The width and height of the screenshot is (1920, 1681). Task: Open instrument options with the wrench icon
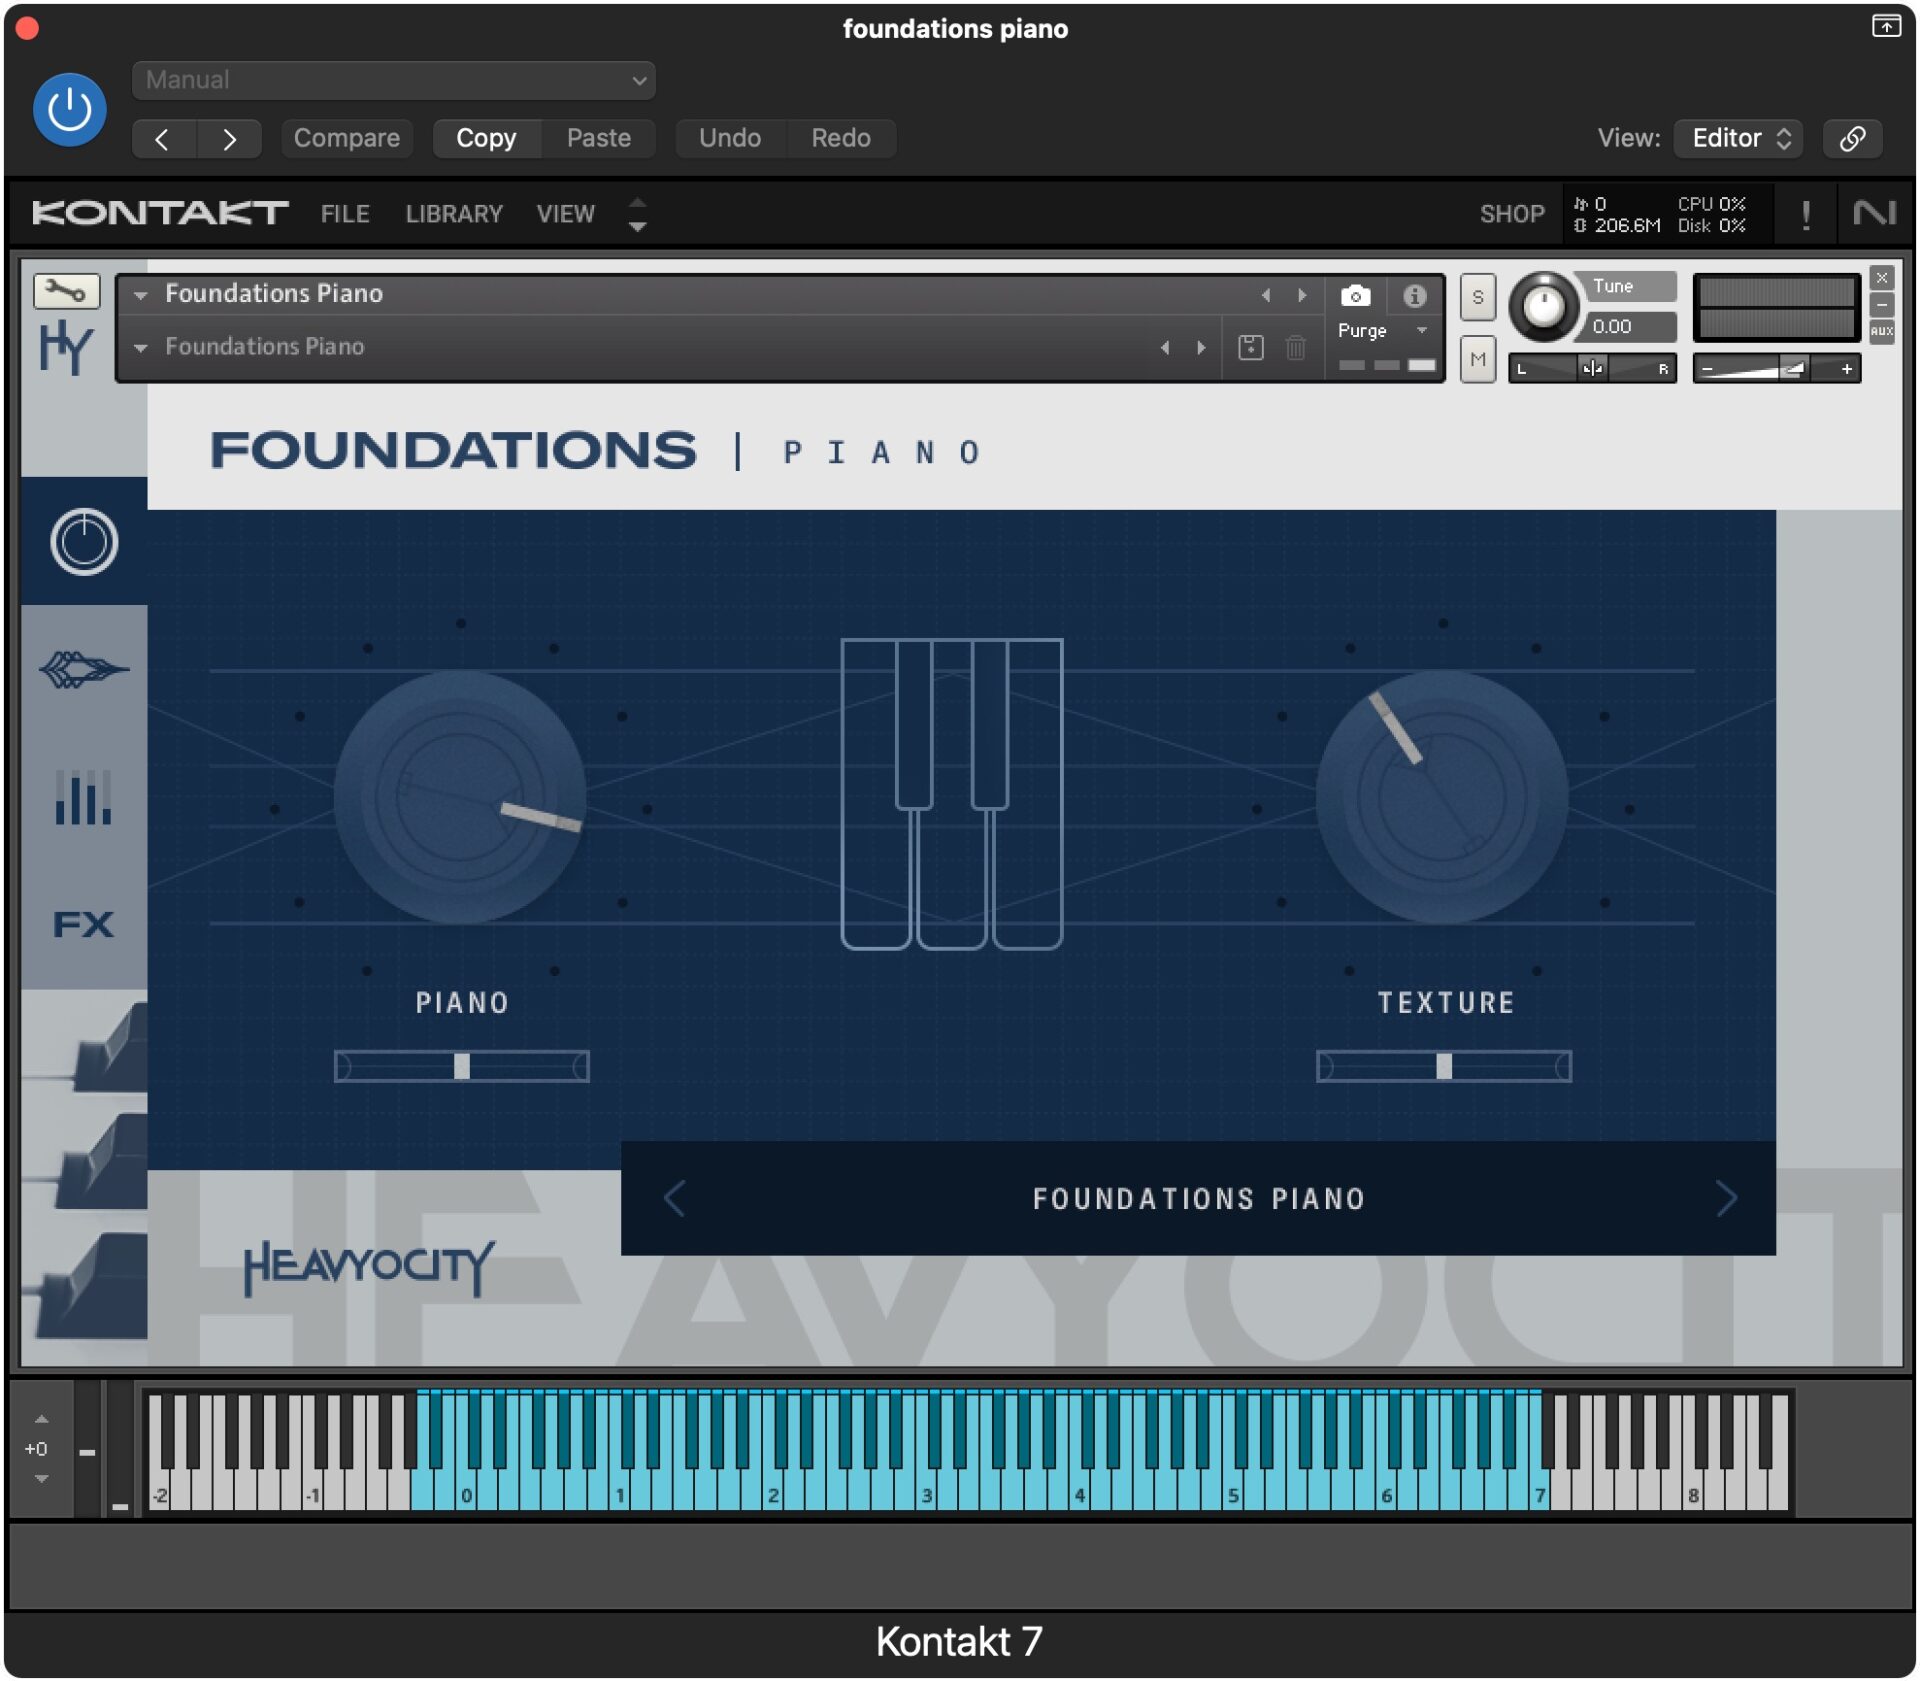[66, 292]
